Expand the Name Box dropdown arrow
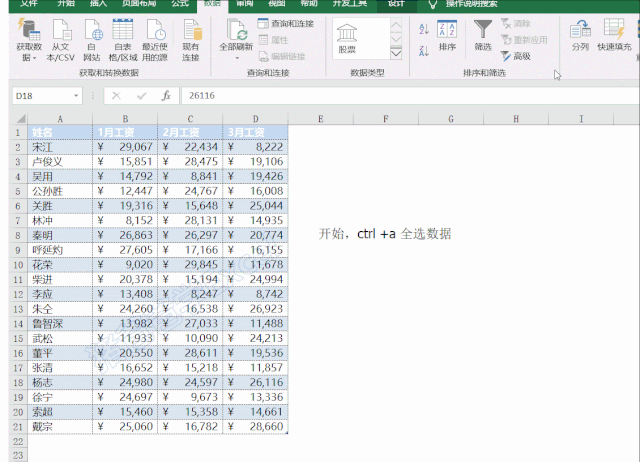Viewport: 640px width, 462px height. pyautogui.click(x=76, y=96)
